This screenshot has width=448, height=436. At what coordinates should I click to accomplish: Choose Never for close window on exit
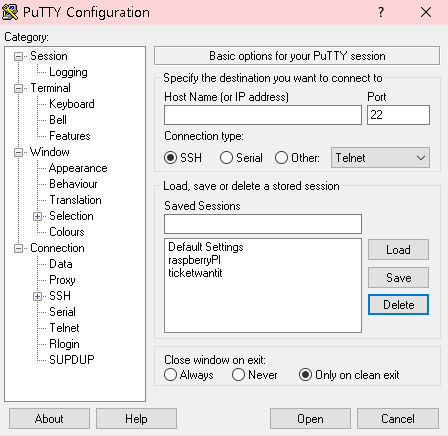click(238, 375)
